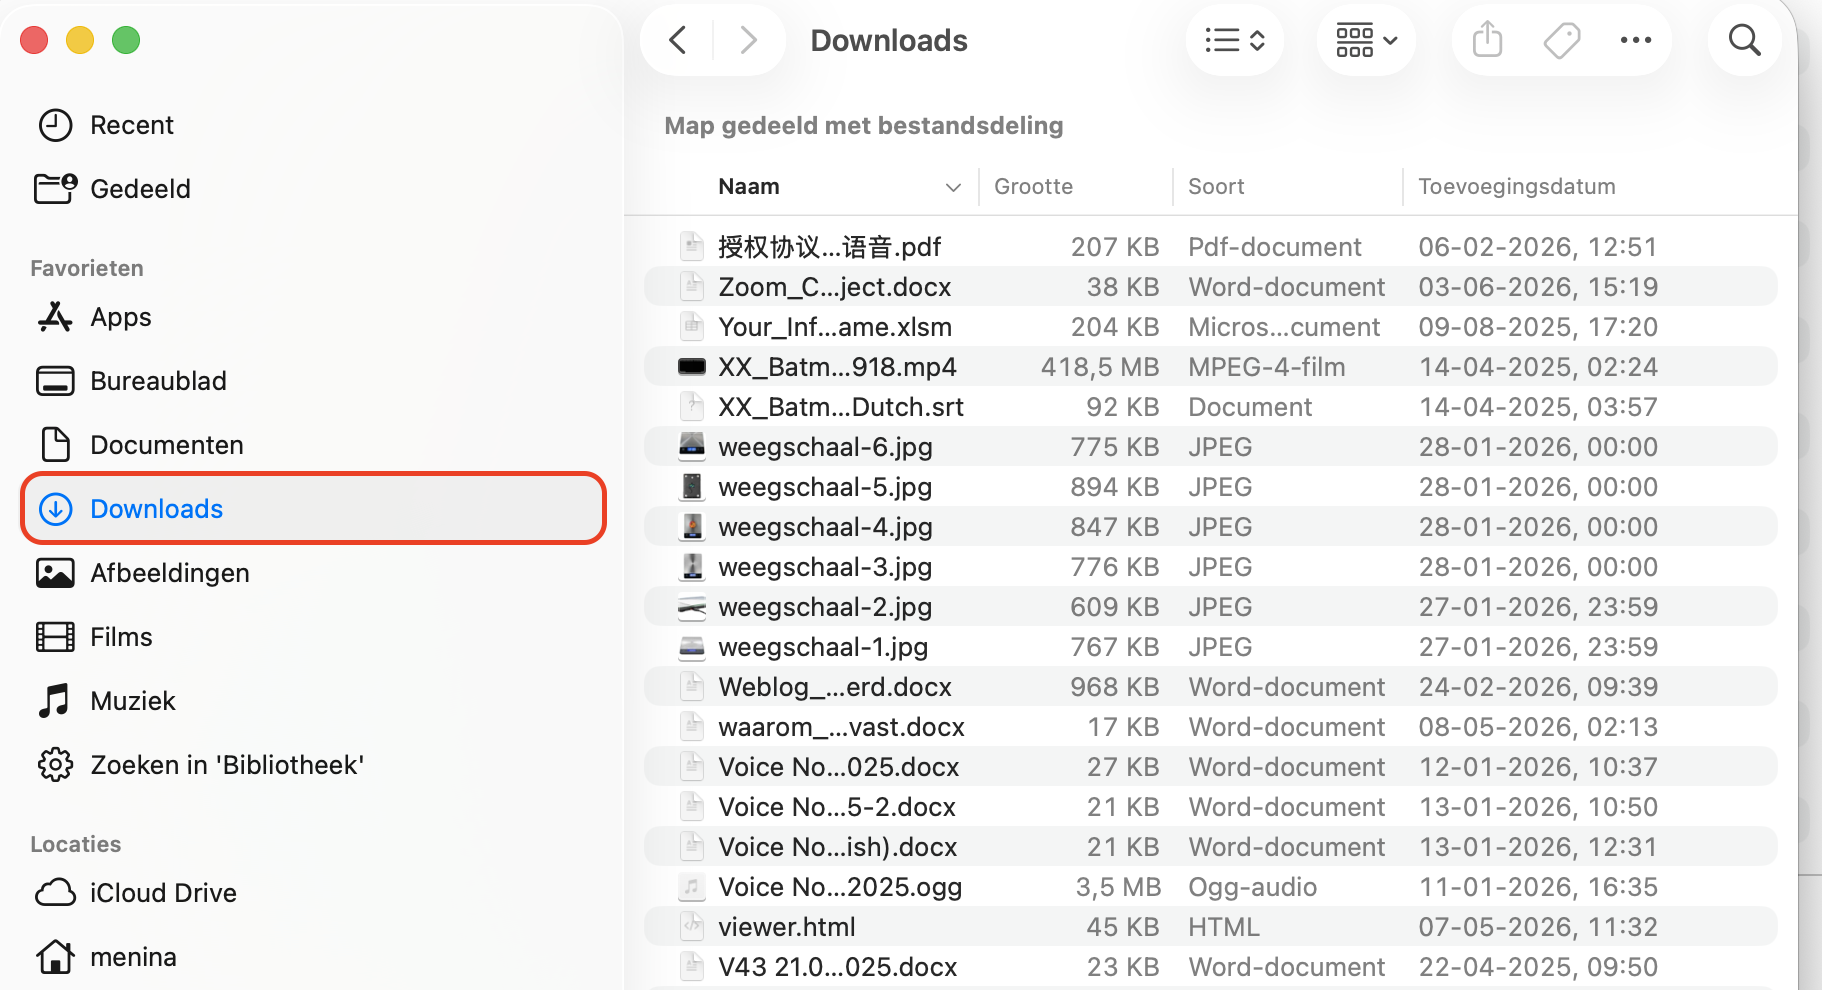Click the 418,5 MB size cell
Screen dimensions: 1822x990
pos(1100,367)
